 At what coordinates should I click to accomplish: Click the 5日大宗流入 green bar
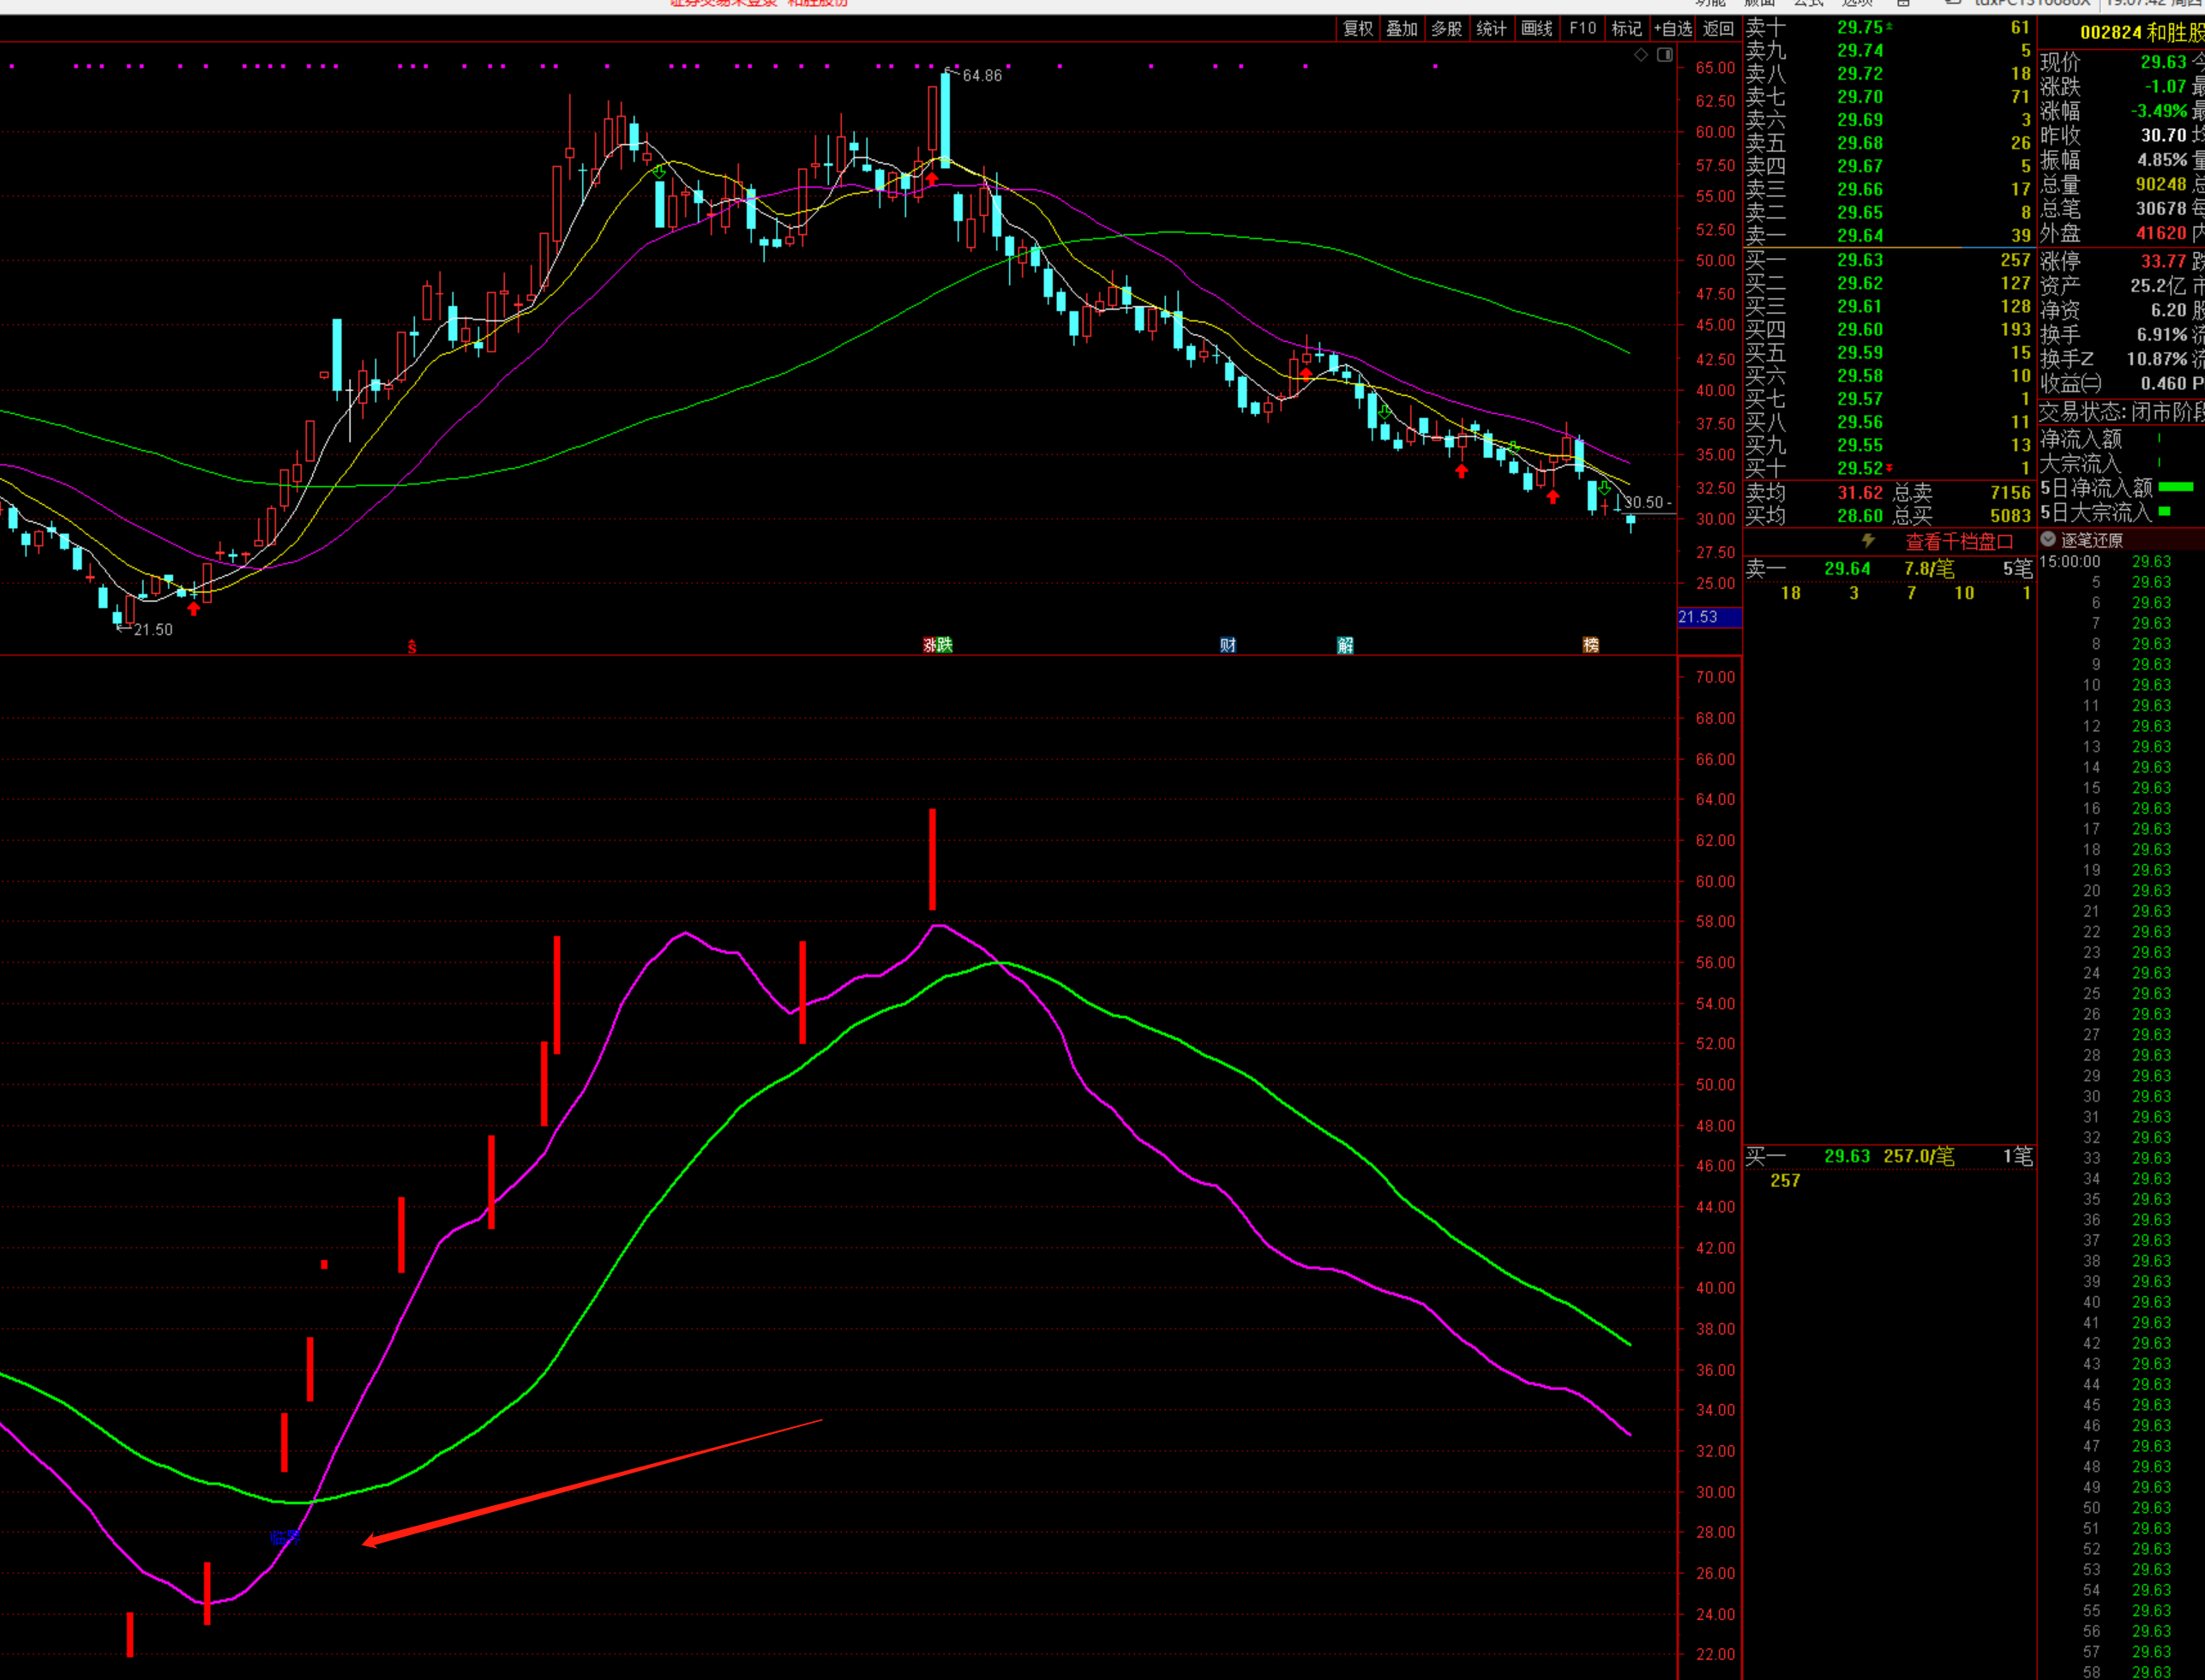pyautogui.click(x=2165, y=512)
